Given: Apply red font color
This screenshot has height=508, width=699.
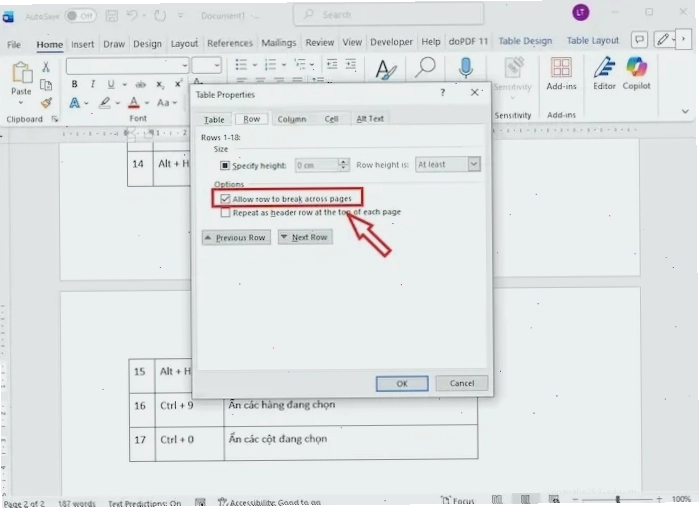Looking at the screenshot, I should tap(134, 103).
